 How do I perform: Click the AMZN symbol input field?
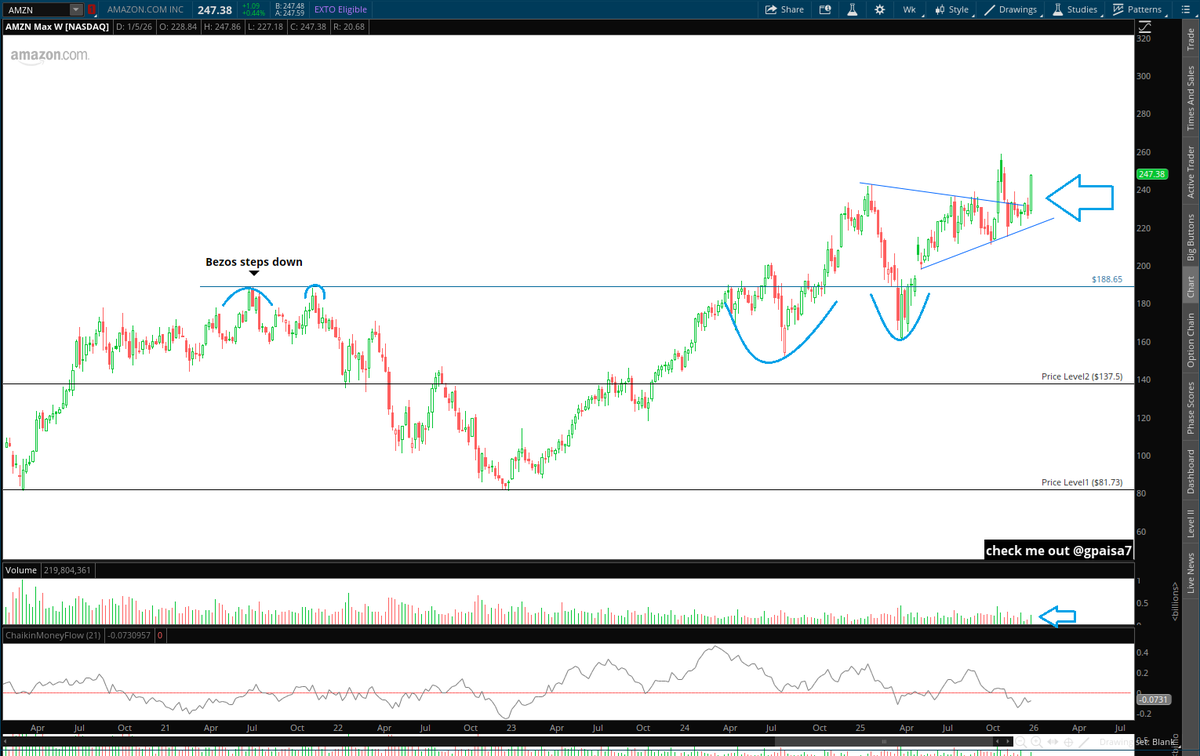coord(36,9)
